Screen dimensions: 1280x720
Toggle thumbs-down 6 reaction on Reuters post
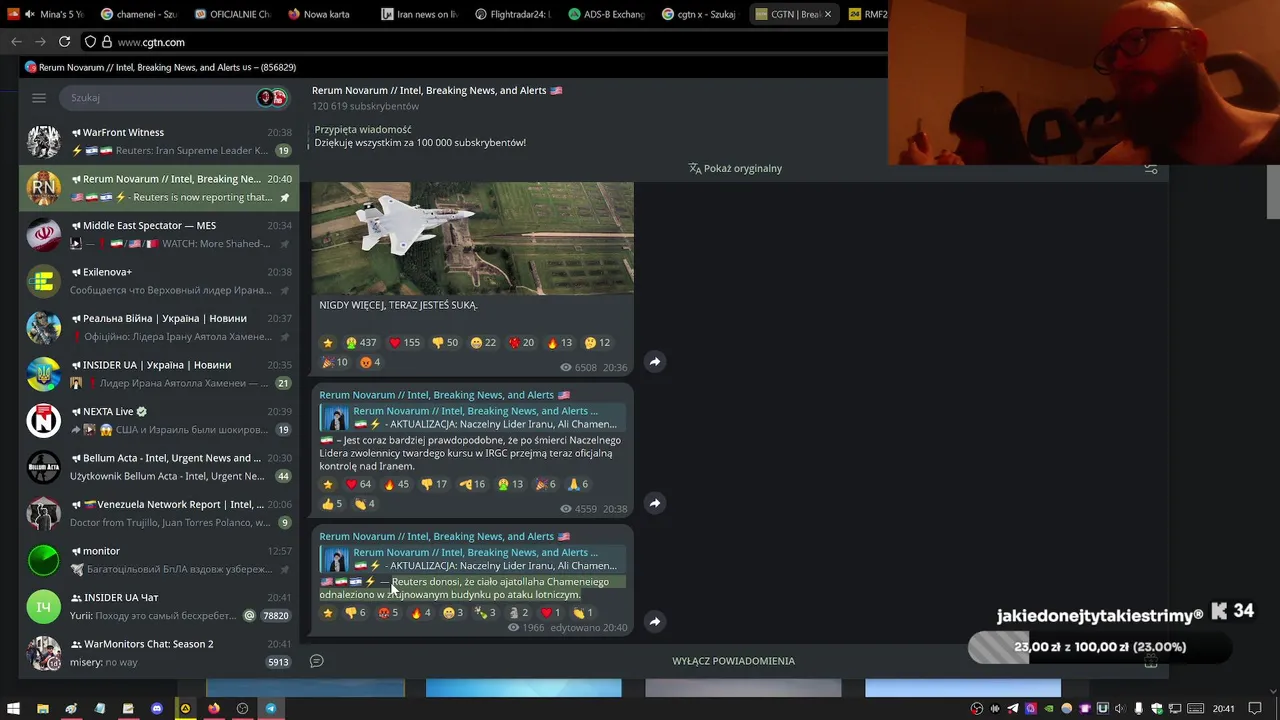[355, 613]
